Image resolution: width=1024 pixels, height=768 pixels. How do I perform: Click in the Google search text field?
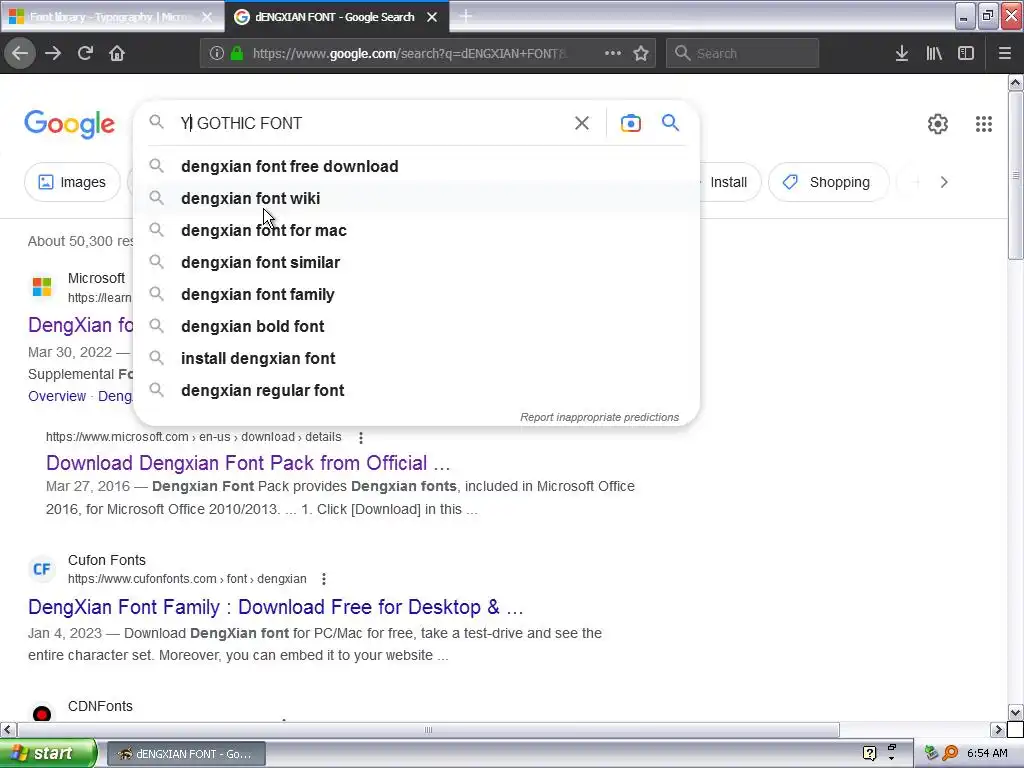(x=372, y=123)
